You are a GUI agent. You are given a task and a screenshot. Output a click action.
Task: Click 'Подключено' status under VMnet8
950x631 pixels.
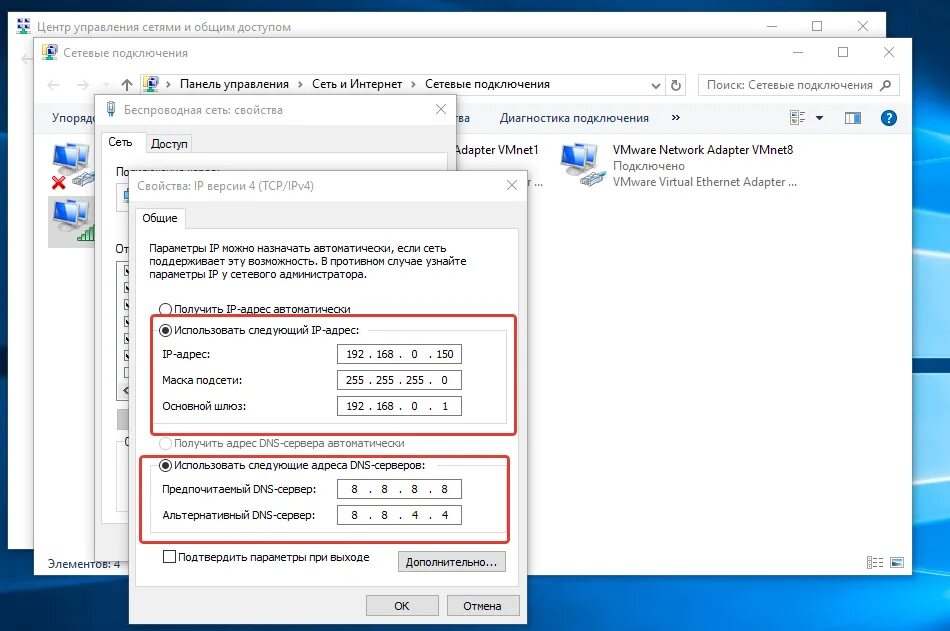(648, 165)
